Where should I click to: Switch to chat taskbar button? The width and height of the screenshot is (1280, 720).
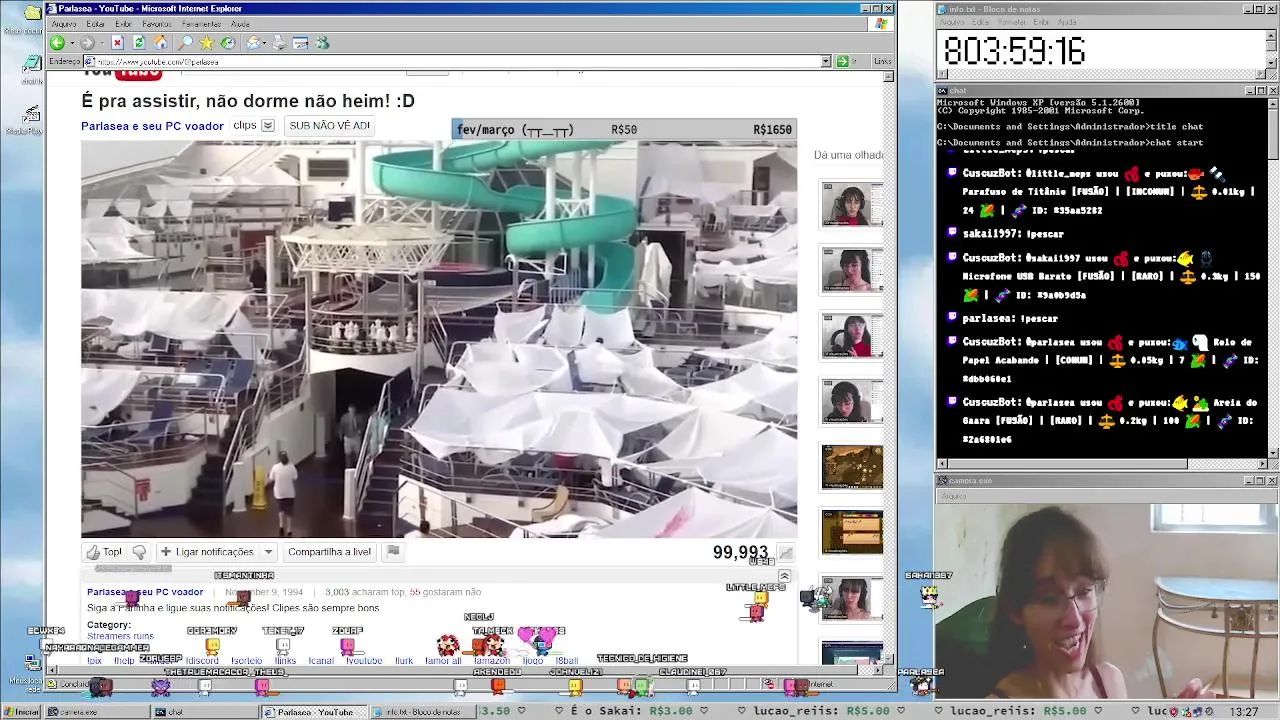(203, 712)
